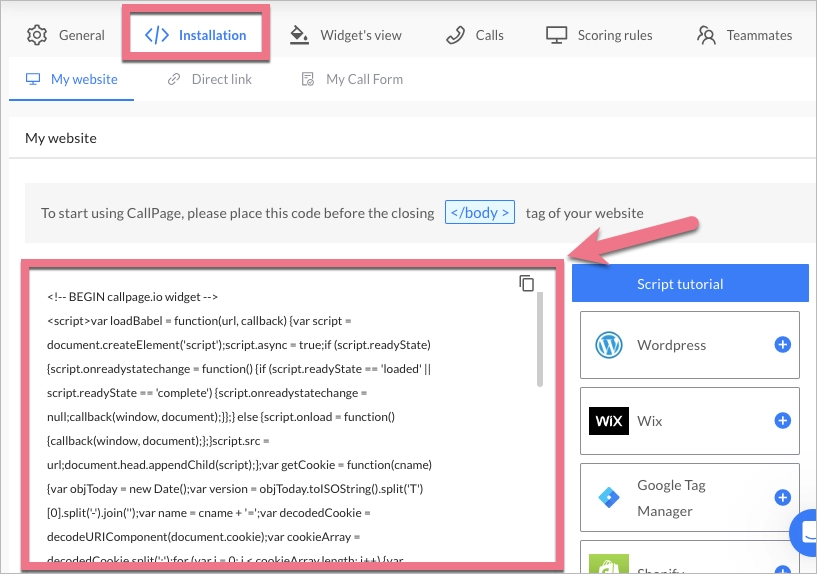Click the Wordpress logo icon
Screen dimensions: 817x574
point(609,345)
